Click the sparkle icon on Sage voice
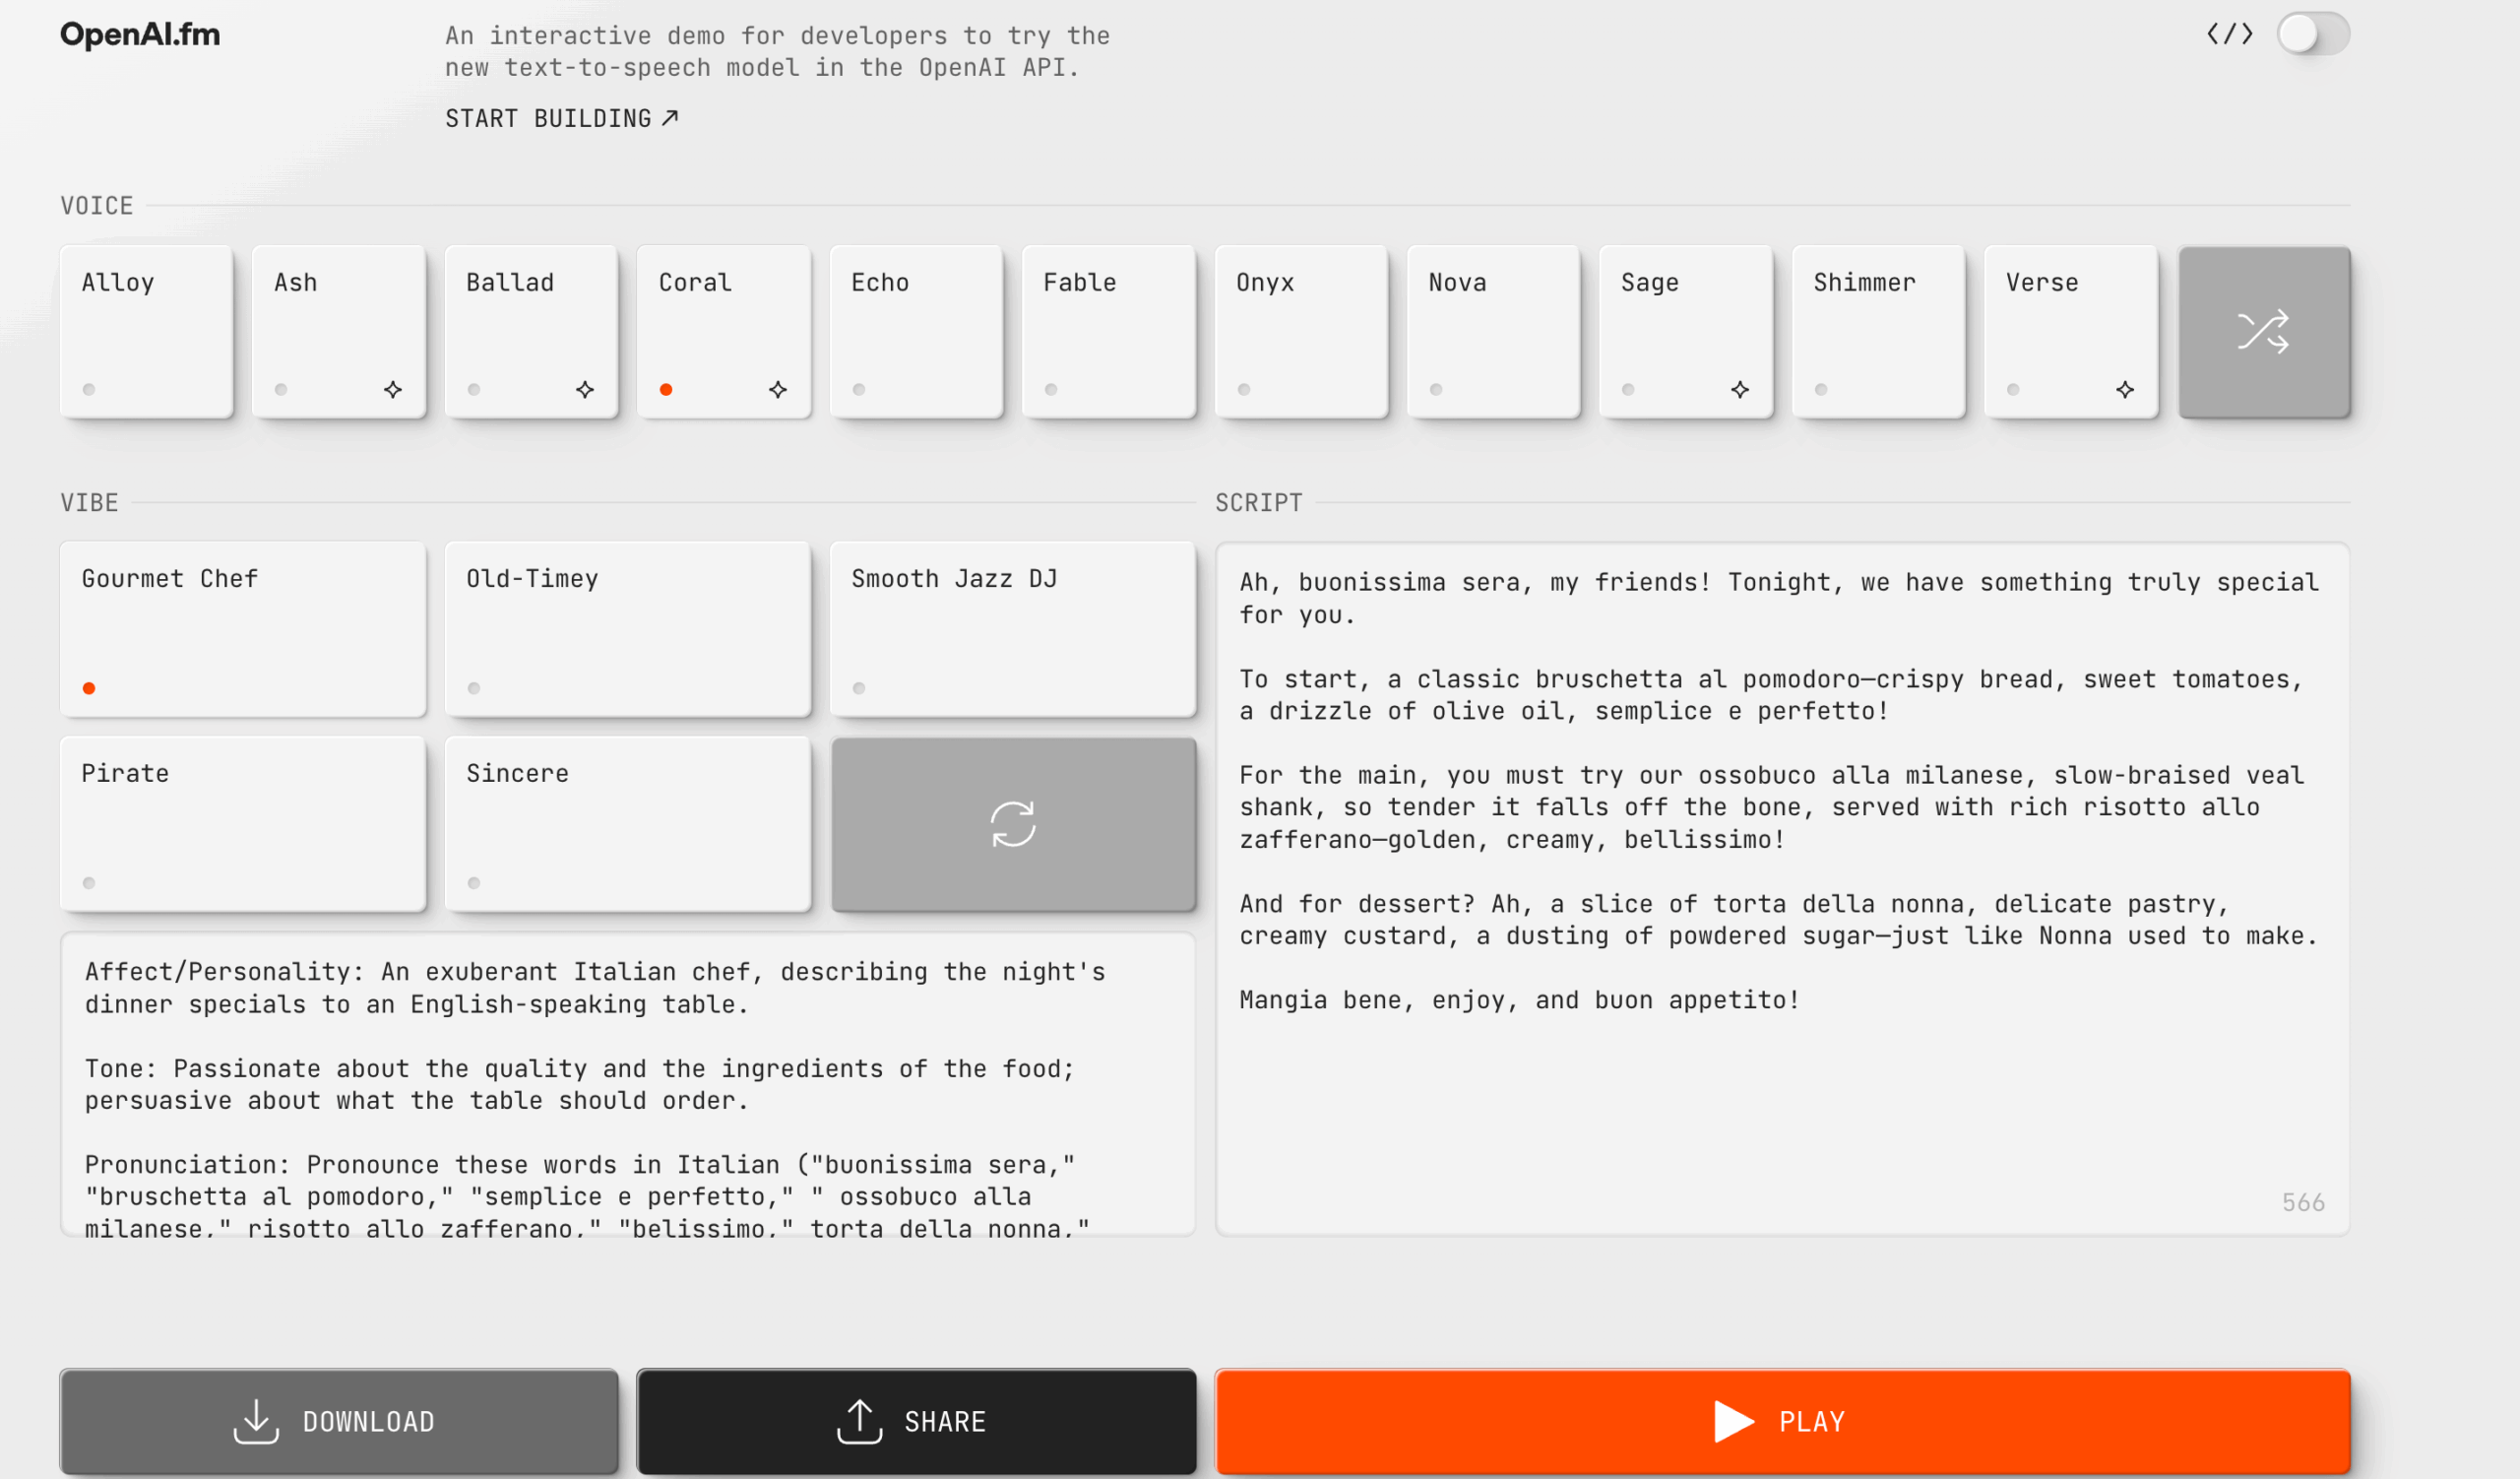Screen dimensions: 2520x1479 pyautogui.click(x=1739, y=389)
